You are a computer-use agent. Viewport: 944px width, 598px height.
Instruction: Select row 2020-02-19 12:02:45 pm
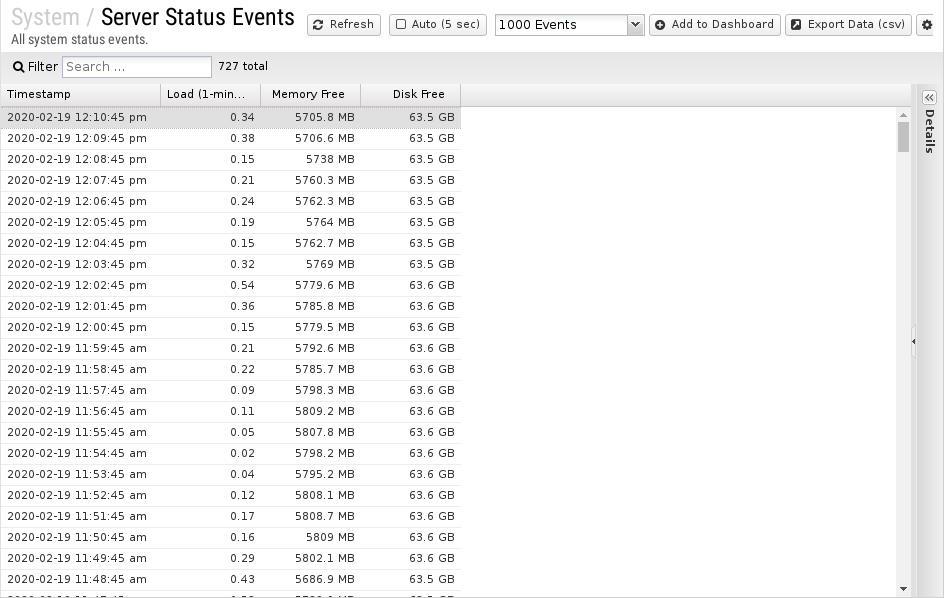point(231,285)
